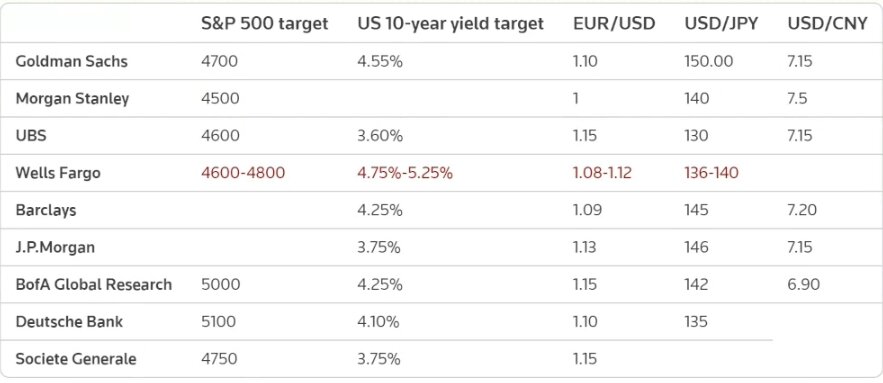This screenshot has width=883, height=383.
Task: Click the Morgan Stanley row label
Action: pyautogui.click(x=72, y=99)
